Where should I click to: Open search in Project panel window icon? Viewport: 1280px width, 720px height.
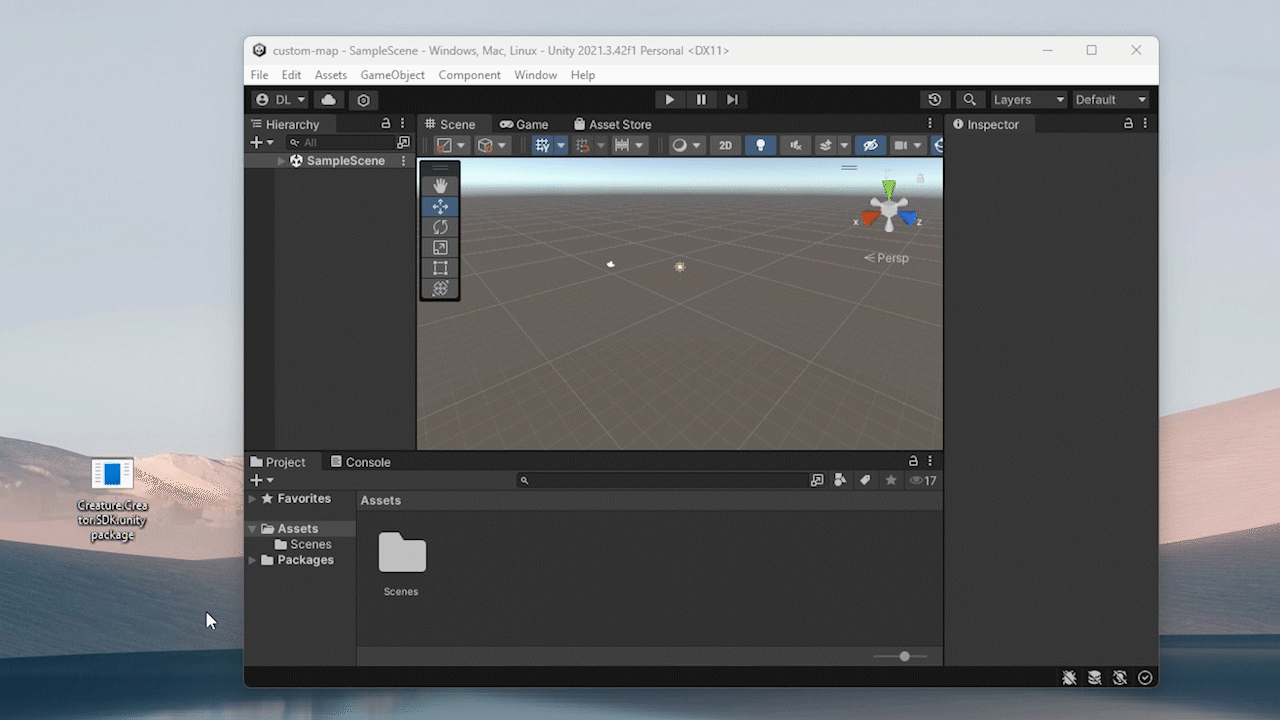pos(816,481)
